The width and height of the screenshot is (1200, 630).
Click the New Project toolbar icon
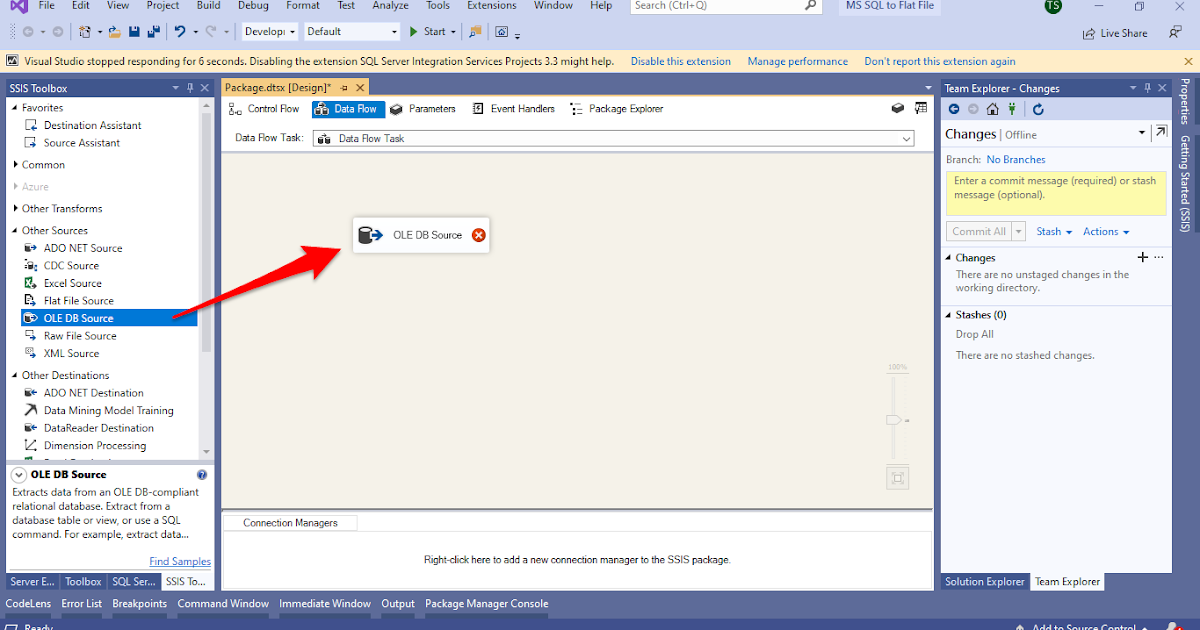[85, 32]
